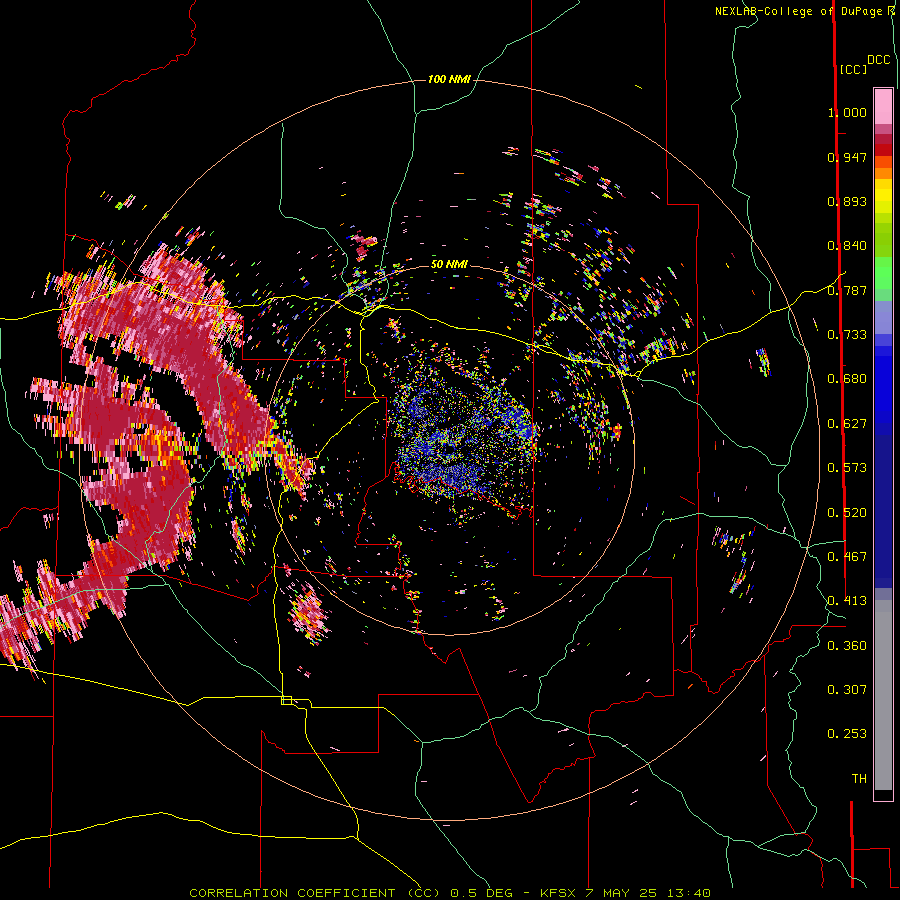The height and width of the screenshot is (900, 900).
Task: Click the [CC] legend title
Action: 852,69
